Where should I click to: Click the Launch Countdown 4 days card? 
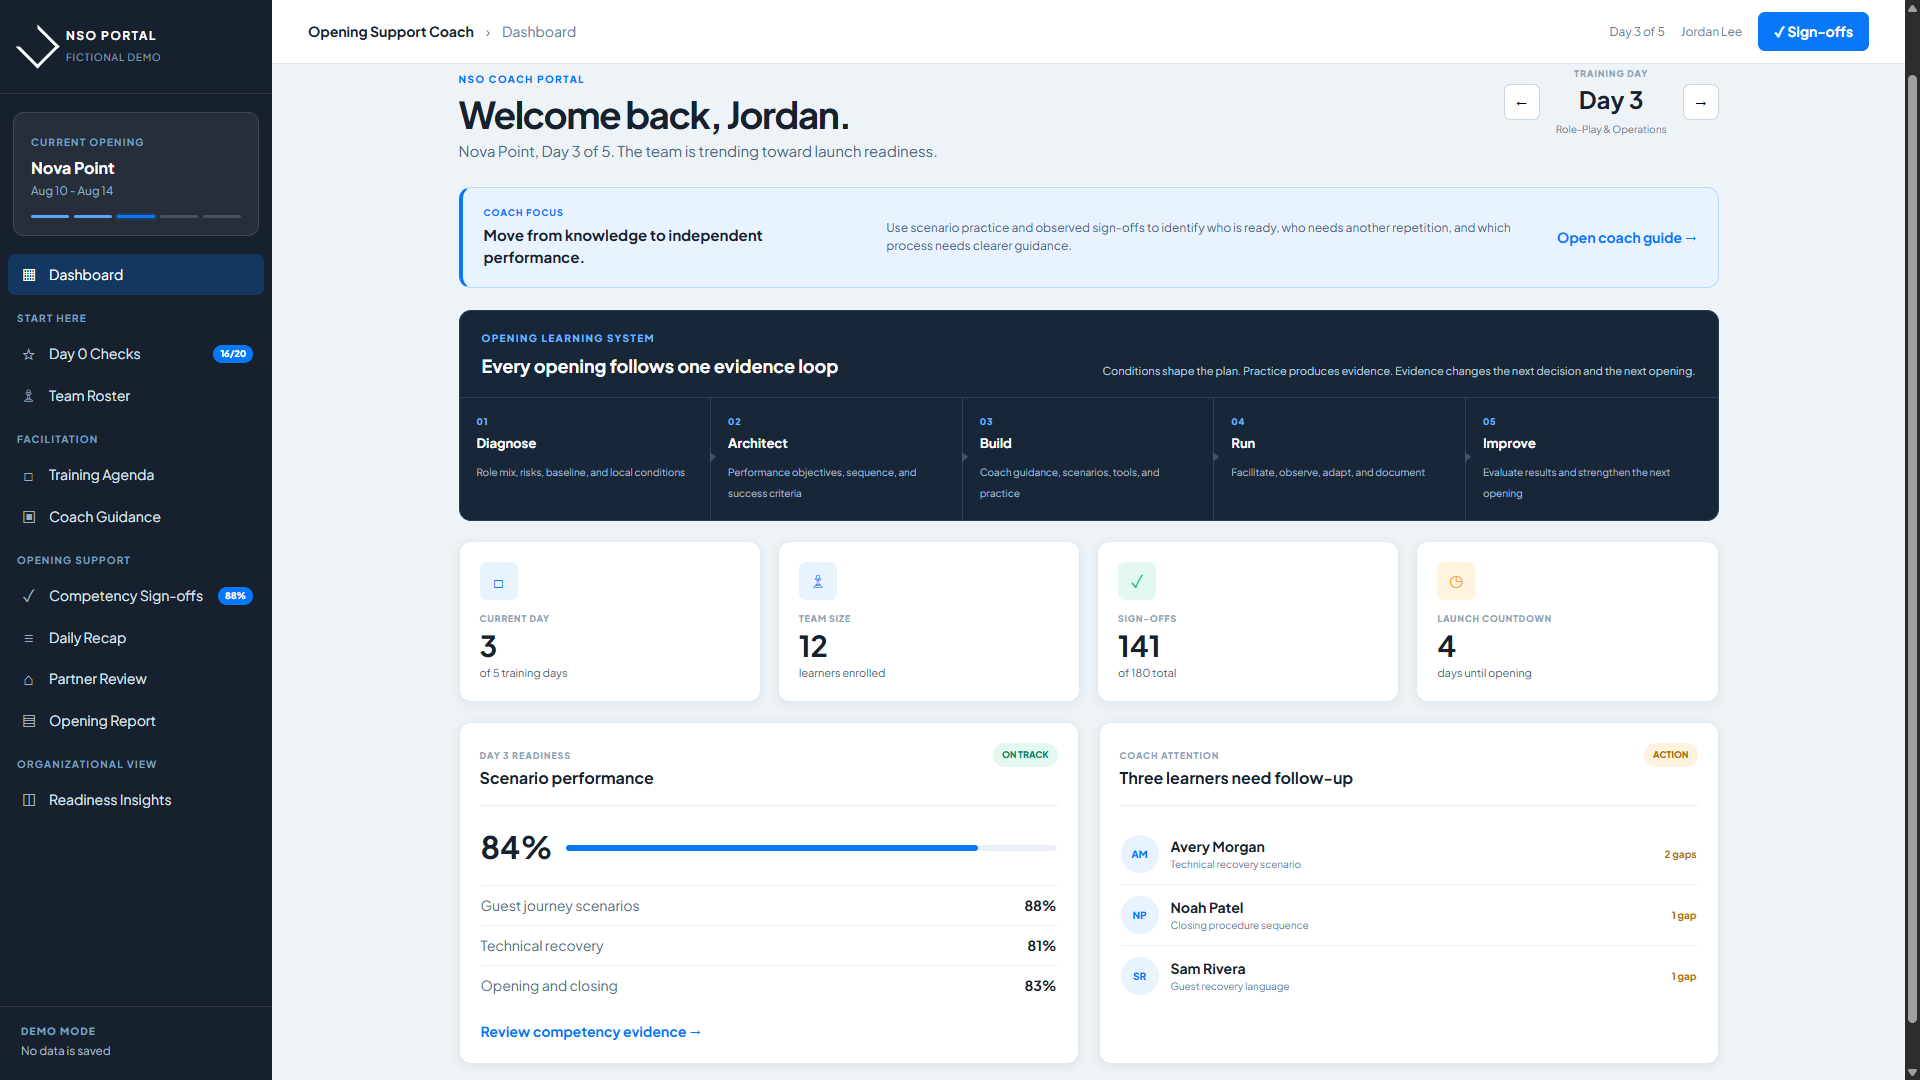[1567, 622]
